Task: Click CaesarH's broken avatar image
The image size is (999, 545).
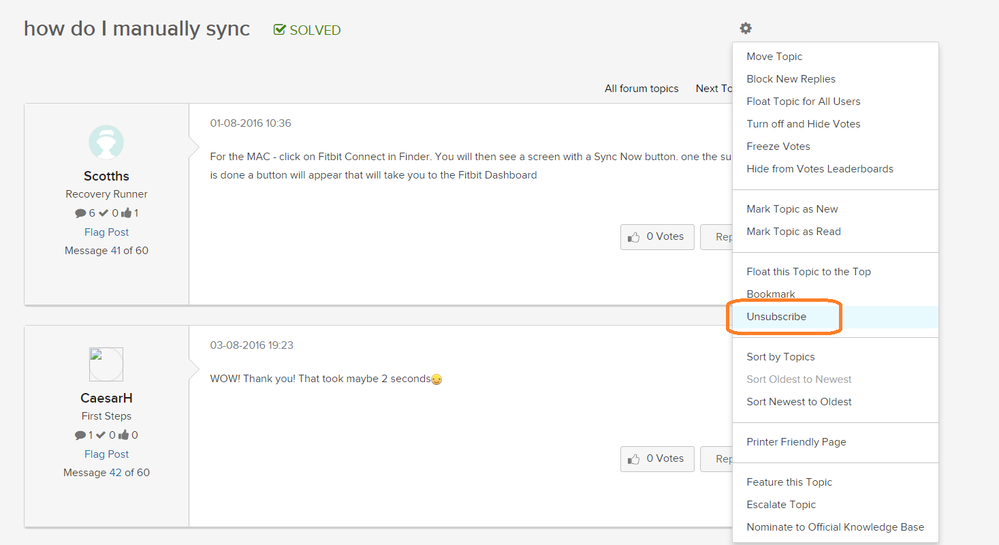Action: (x=106, y=364)
